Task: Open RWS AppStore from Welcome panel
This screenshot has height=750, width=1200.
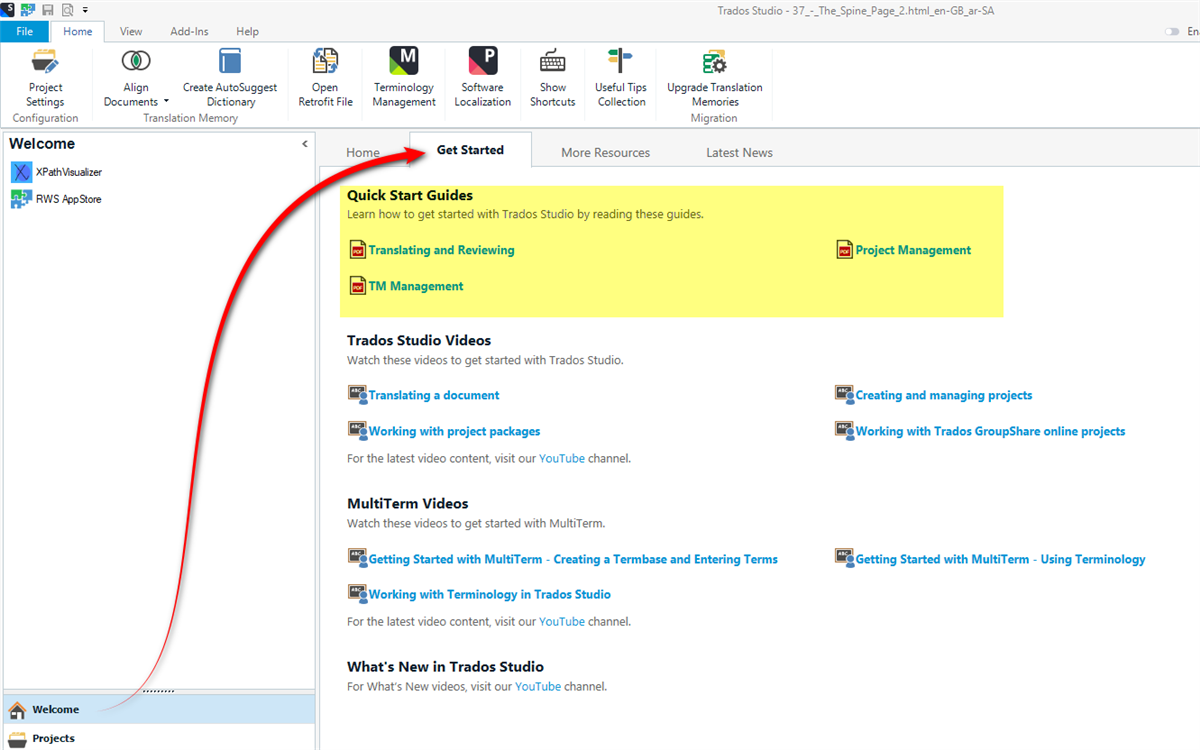Action: 57,199
